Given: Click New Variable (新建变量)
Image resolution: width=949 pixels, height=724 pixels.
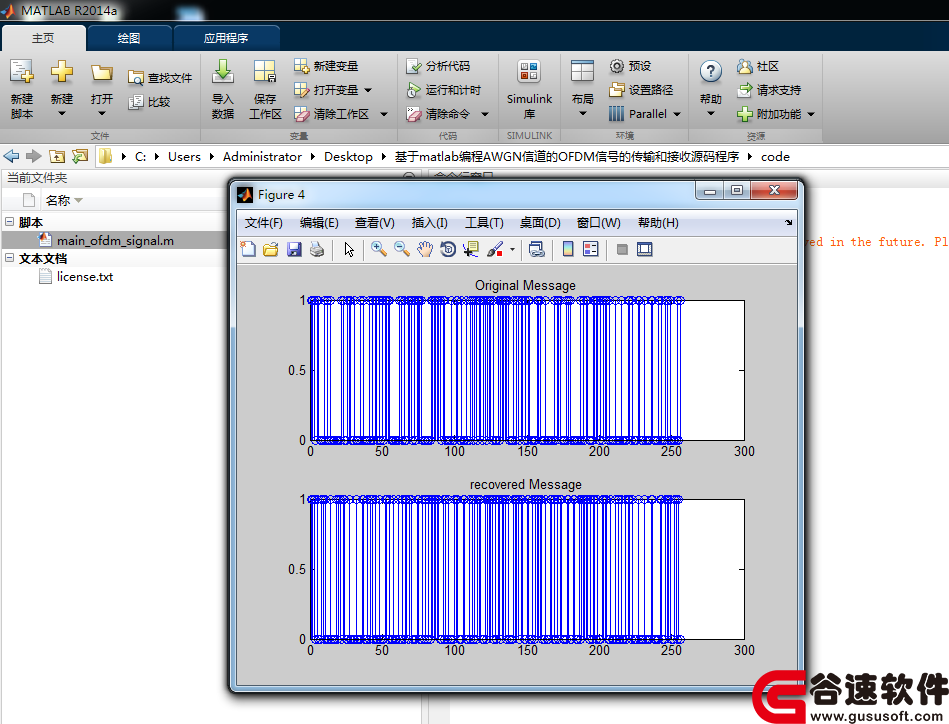Looking at the screenshot, I should pyautogui.click(x=326, y=65).
